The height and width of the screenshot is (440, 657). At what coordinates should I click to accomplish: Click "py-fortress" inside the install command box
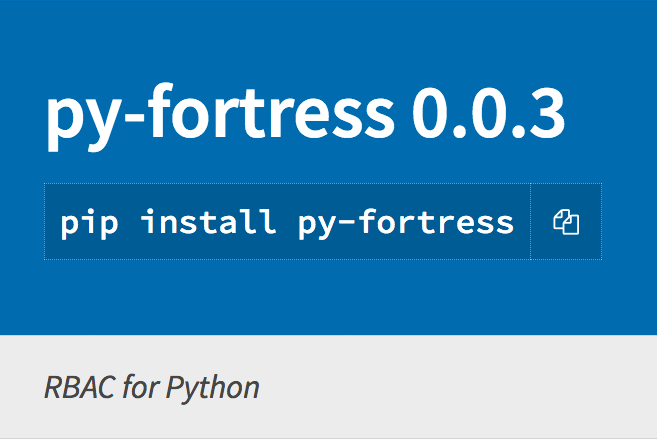coord(405,222)
